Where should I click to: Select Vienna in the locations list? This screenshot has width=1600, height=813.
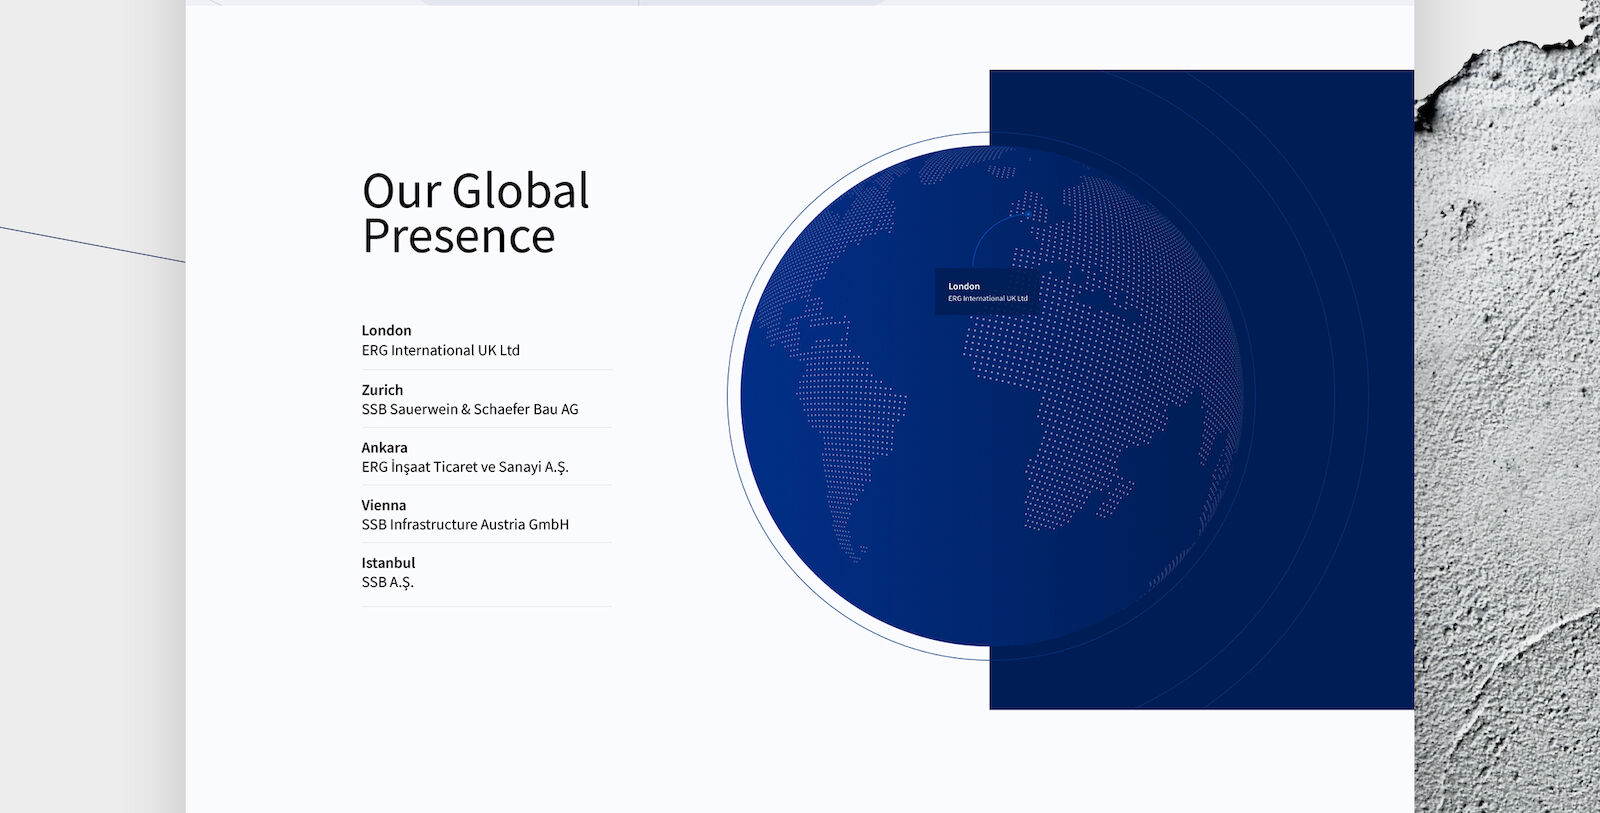click(383, 505)
